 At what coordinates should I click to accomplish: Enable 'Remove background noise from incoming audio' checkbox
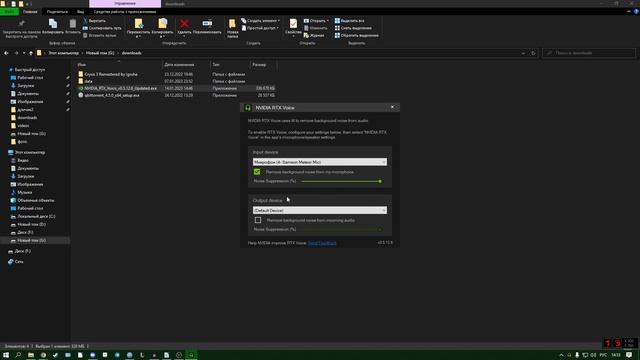258,220
